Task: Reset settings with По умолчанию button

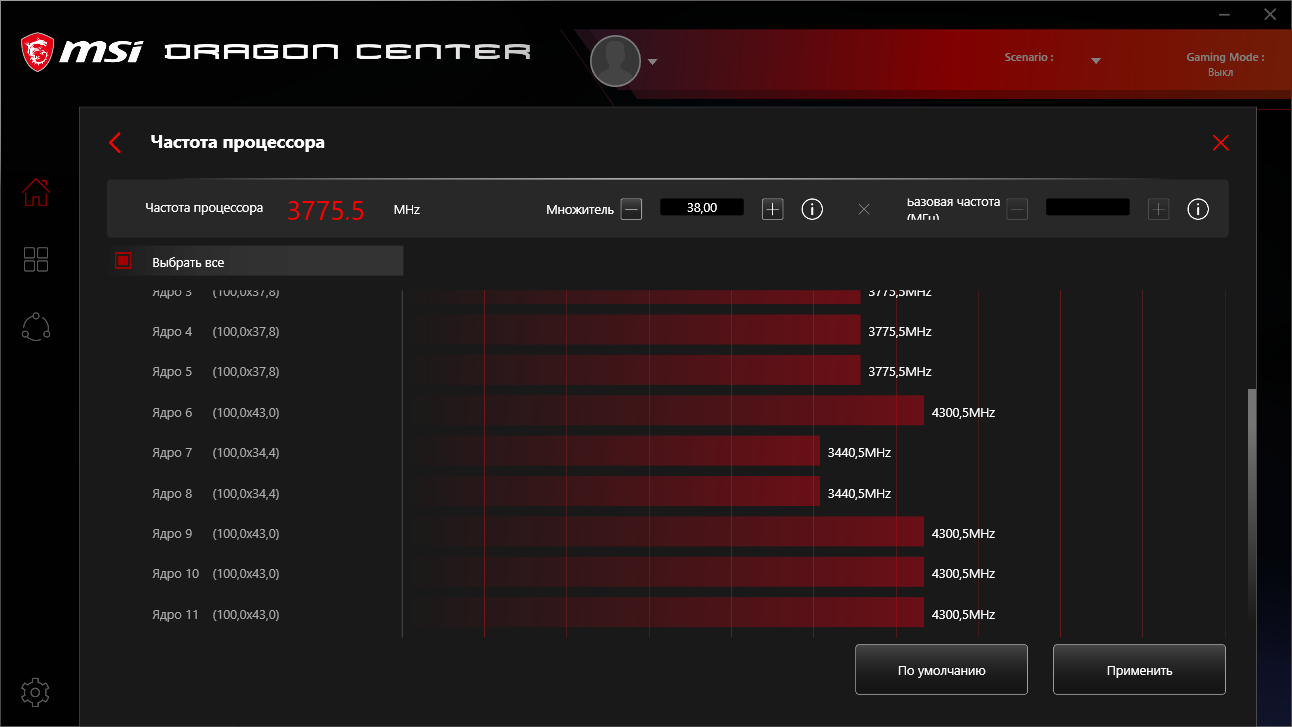Action: tap(941, 670)
